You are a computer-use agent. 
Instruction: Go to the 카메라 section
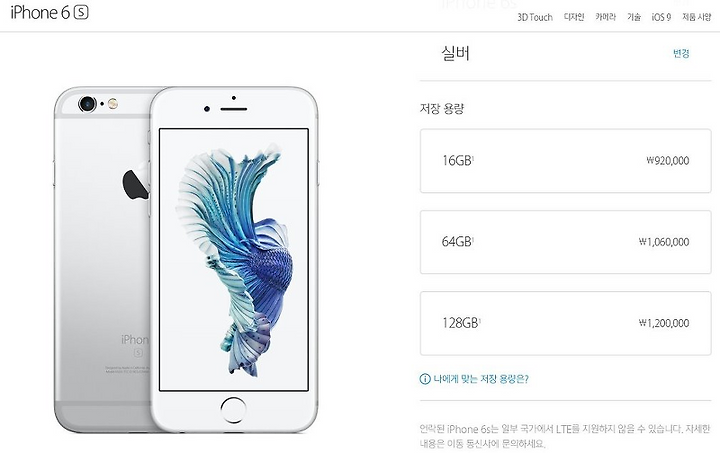click(x=605, y=17)
